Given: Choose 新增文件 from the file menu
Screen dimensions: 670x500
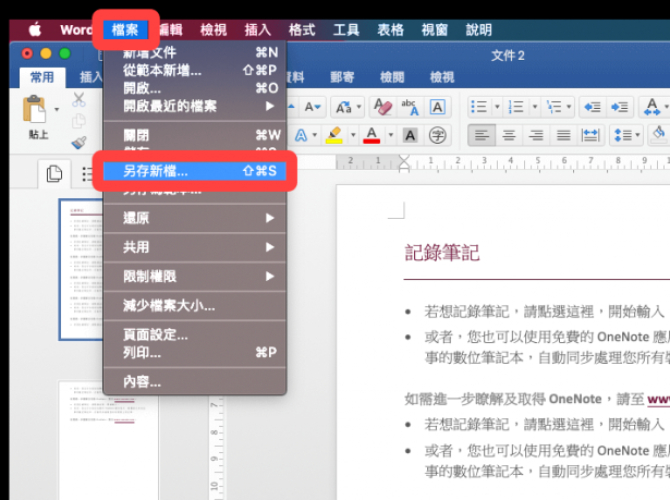Looking at the screenshot, I should click(x=195, y=53).
